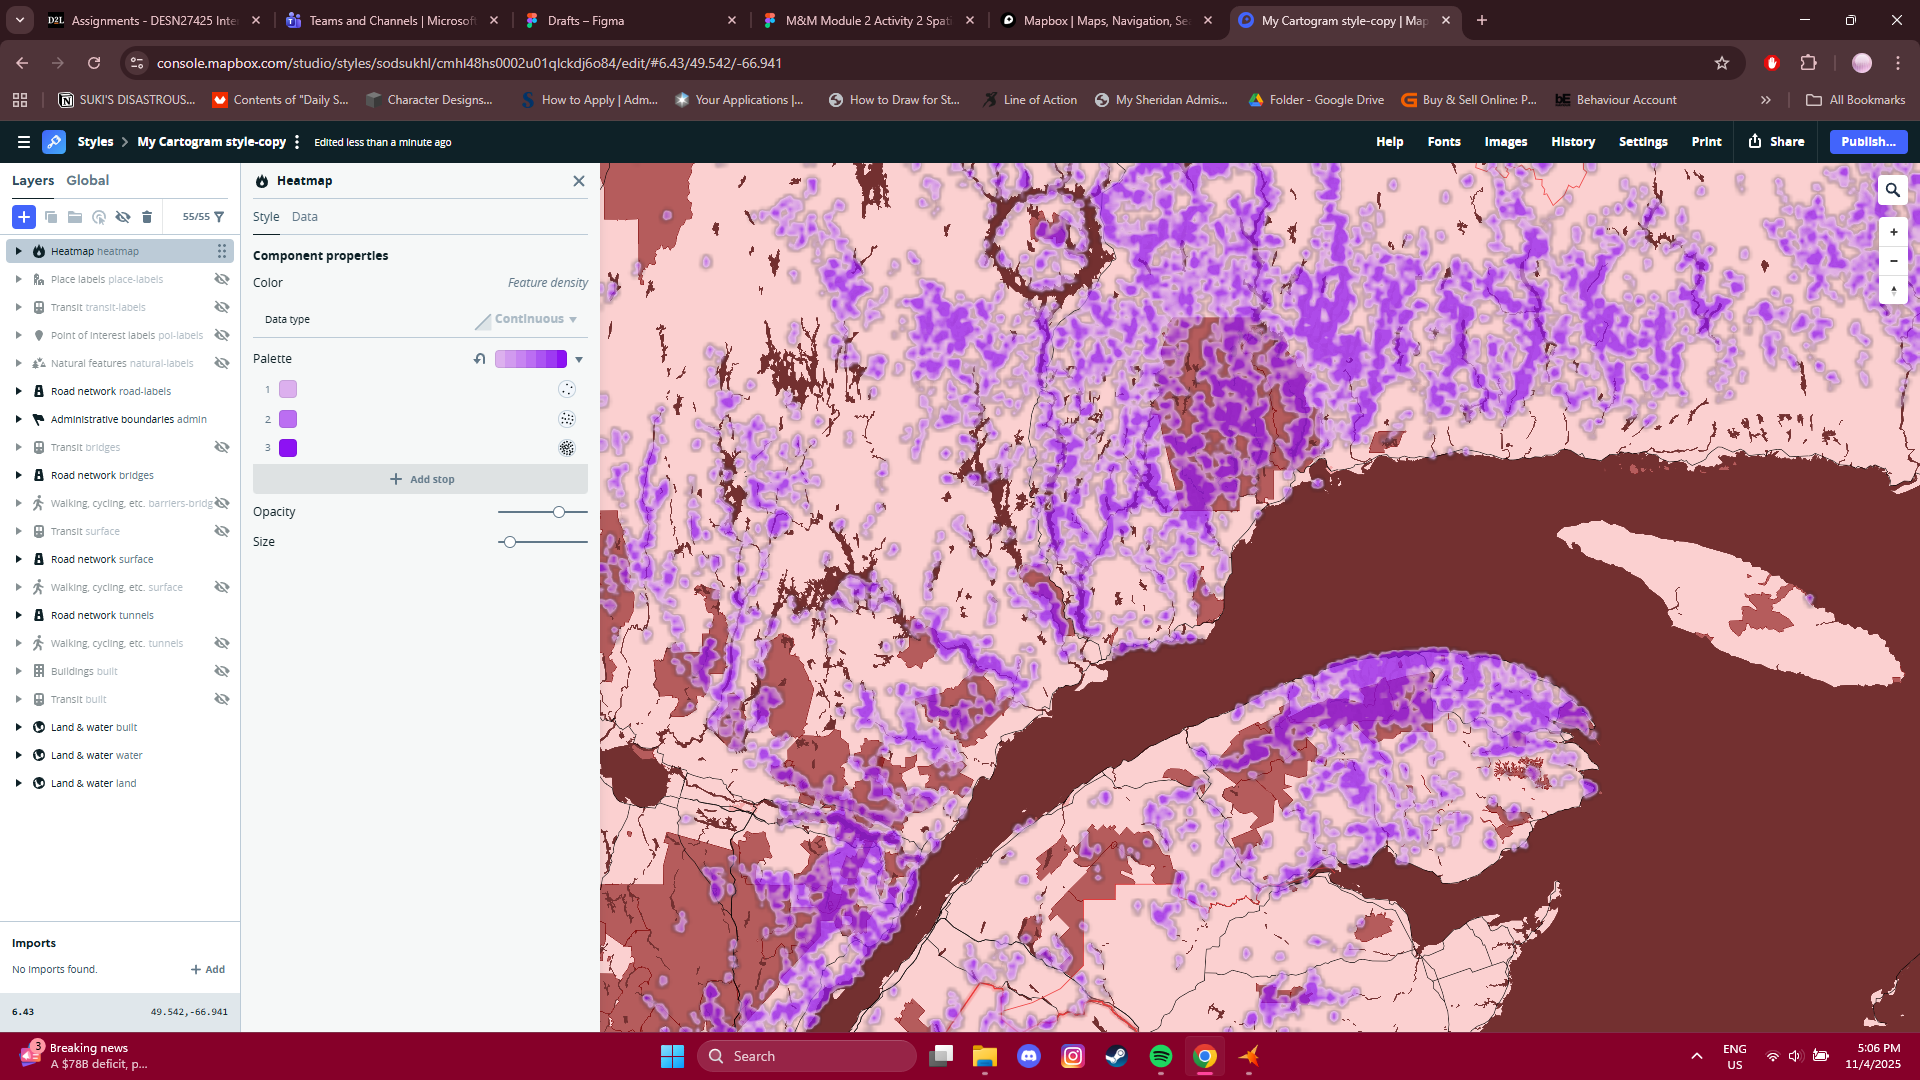Expand the Heatmap layer
The width and height of the screenshot is (1920, 1080).
pos(17,251)
